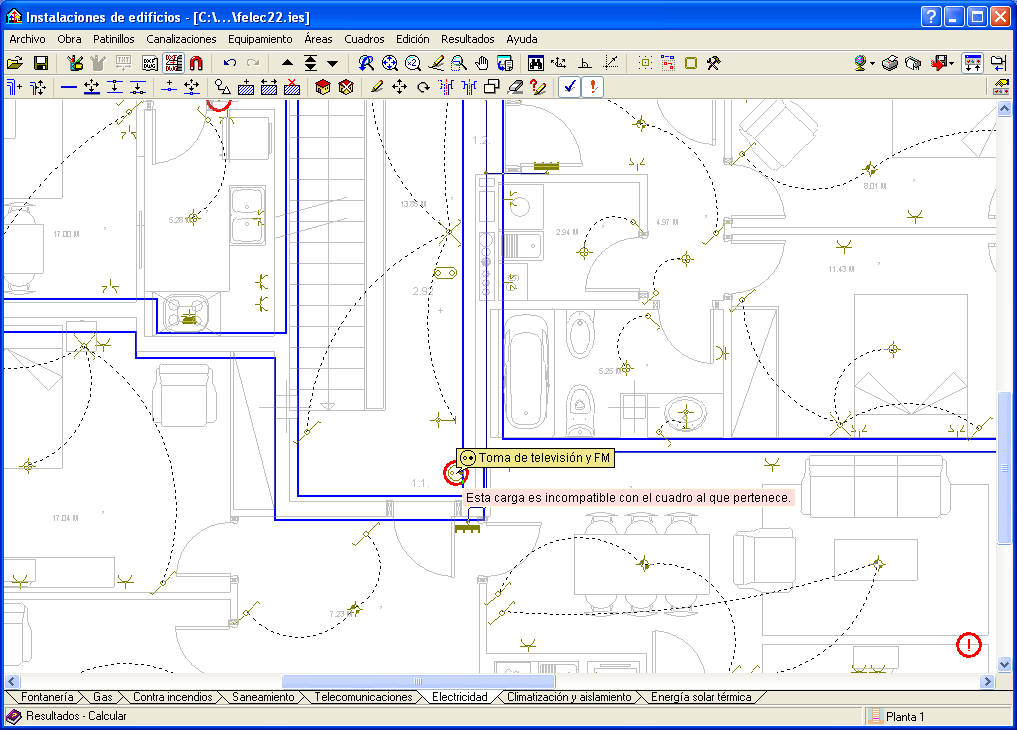Viewport: 1017px width, 730px height.
Task: Save the project with the floppy disk icon
Action: tap(41, 63)
